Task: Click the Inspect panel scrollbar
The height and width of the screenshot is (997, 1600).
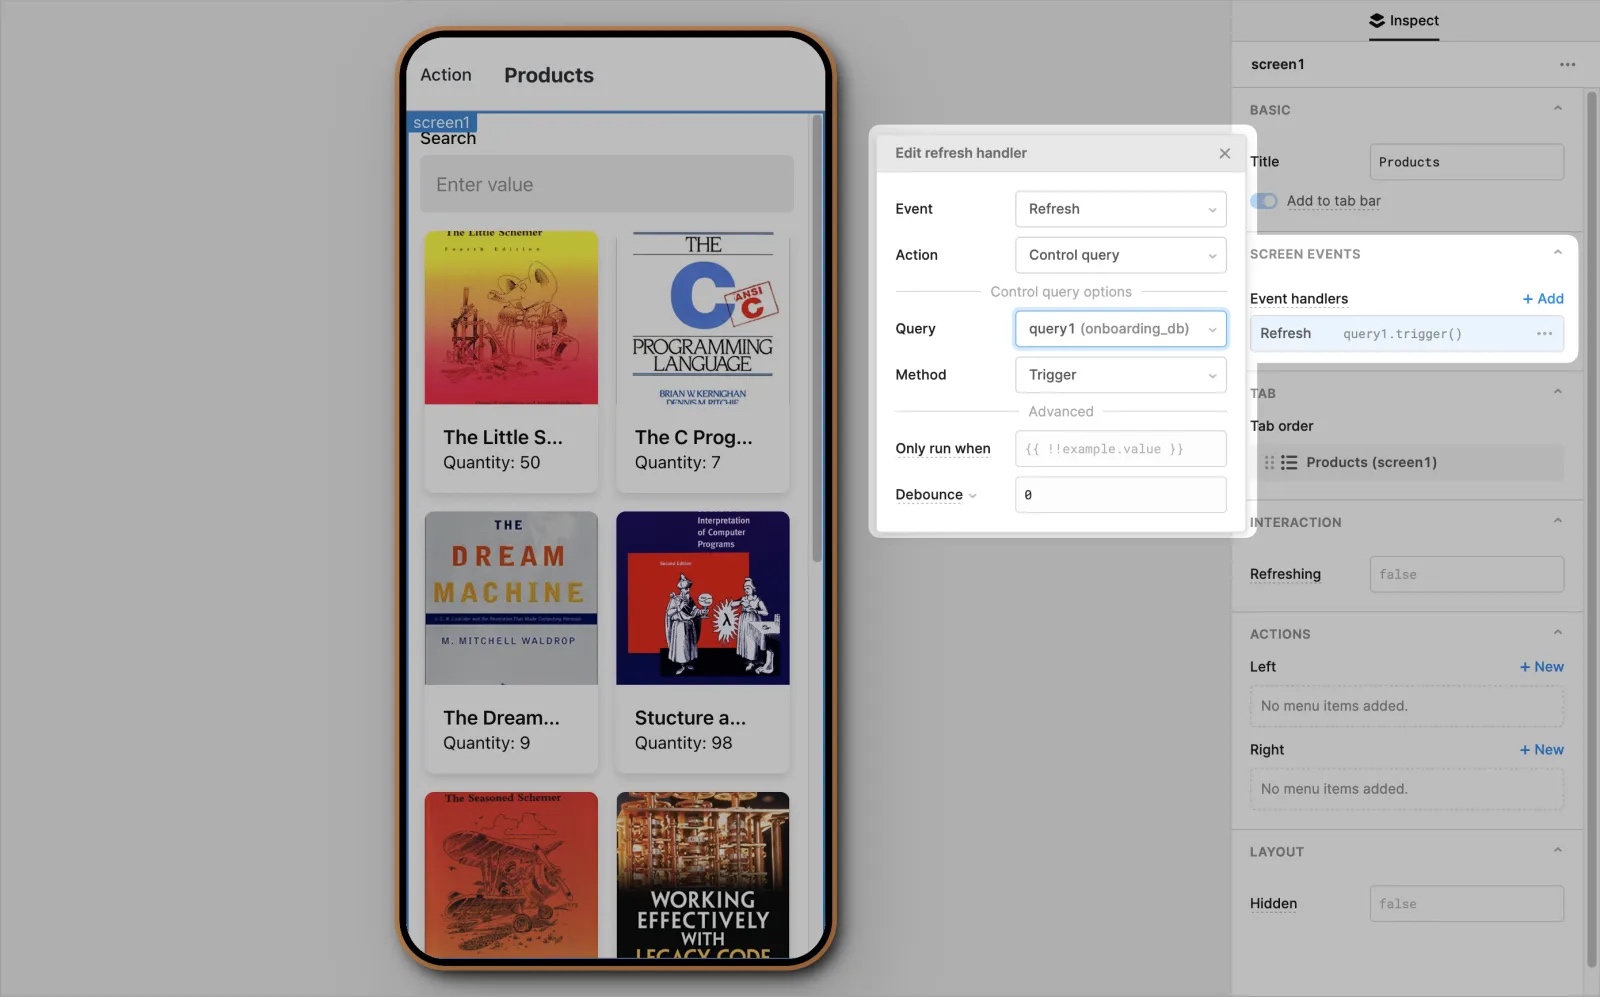Action: click(1591, 530)
